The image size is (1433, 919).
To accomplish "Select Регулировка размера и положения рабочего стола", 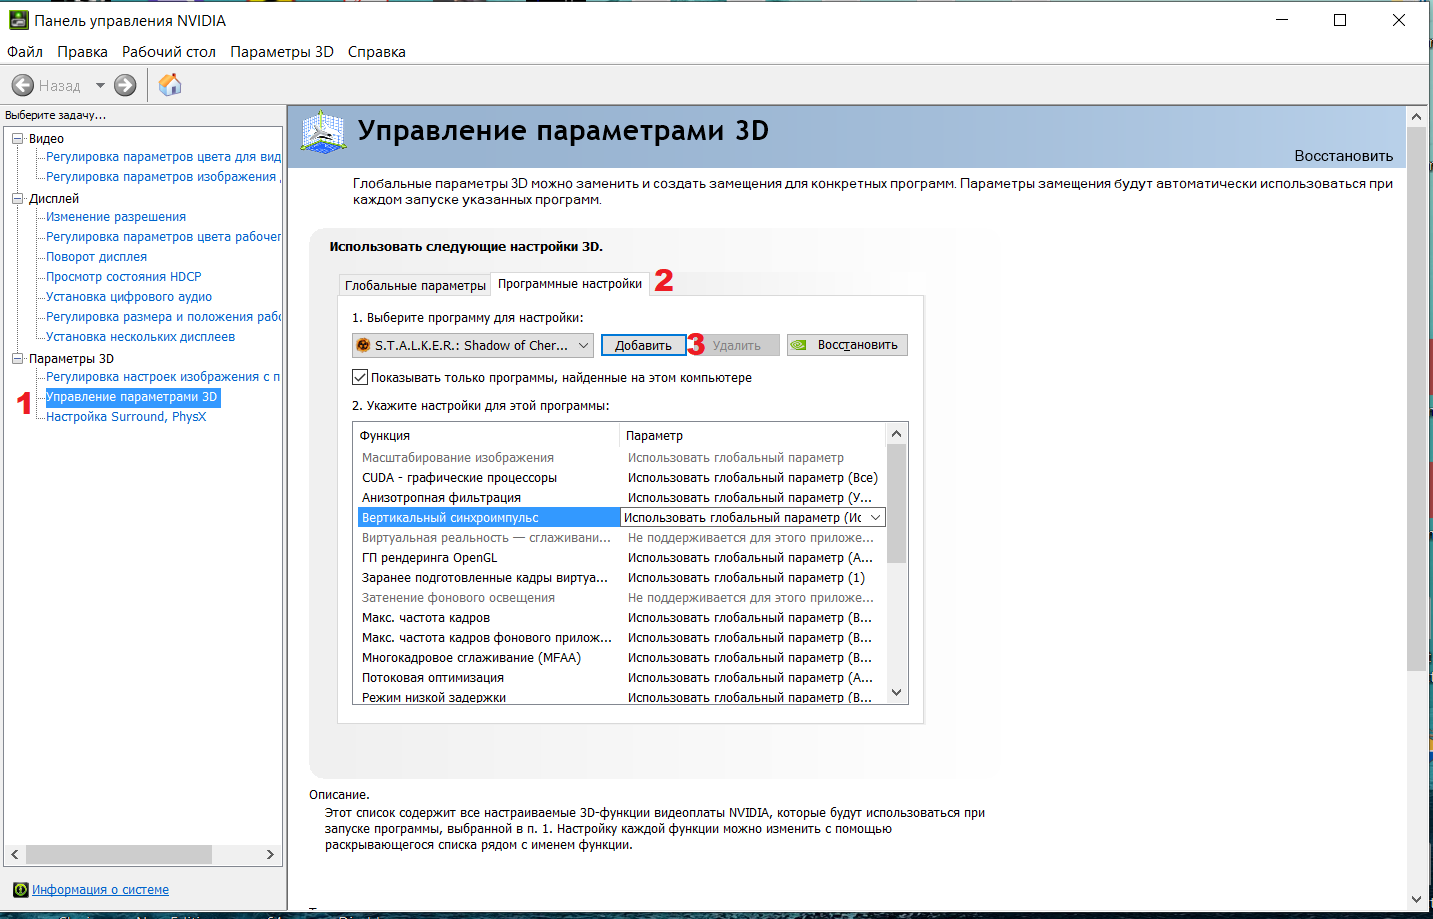I will (163, 317).
